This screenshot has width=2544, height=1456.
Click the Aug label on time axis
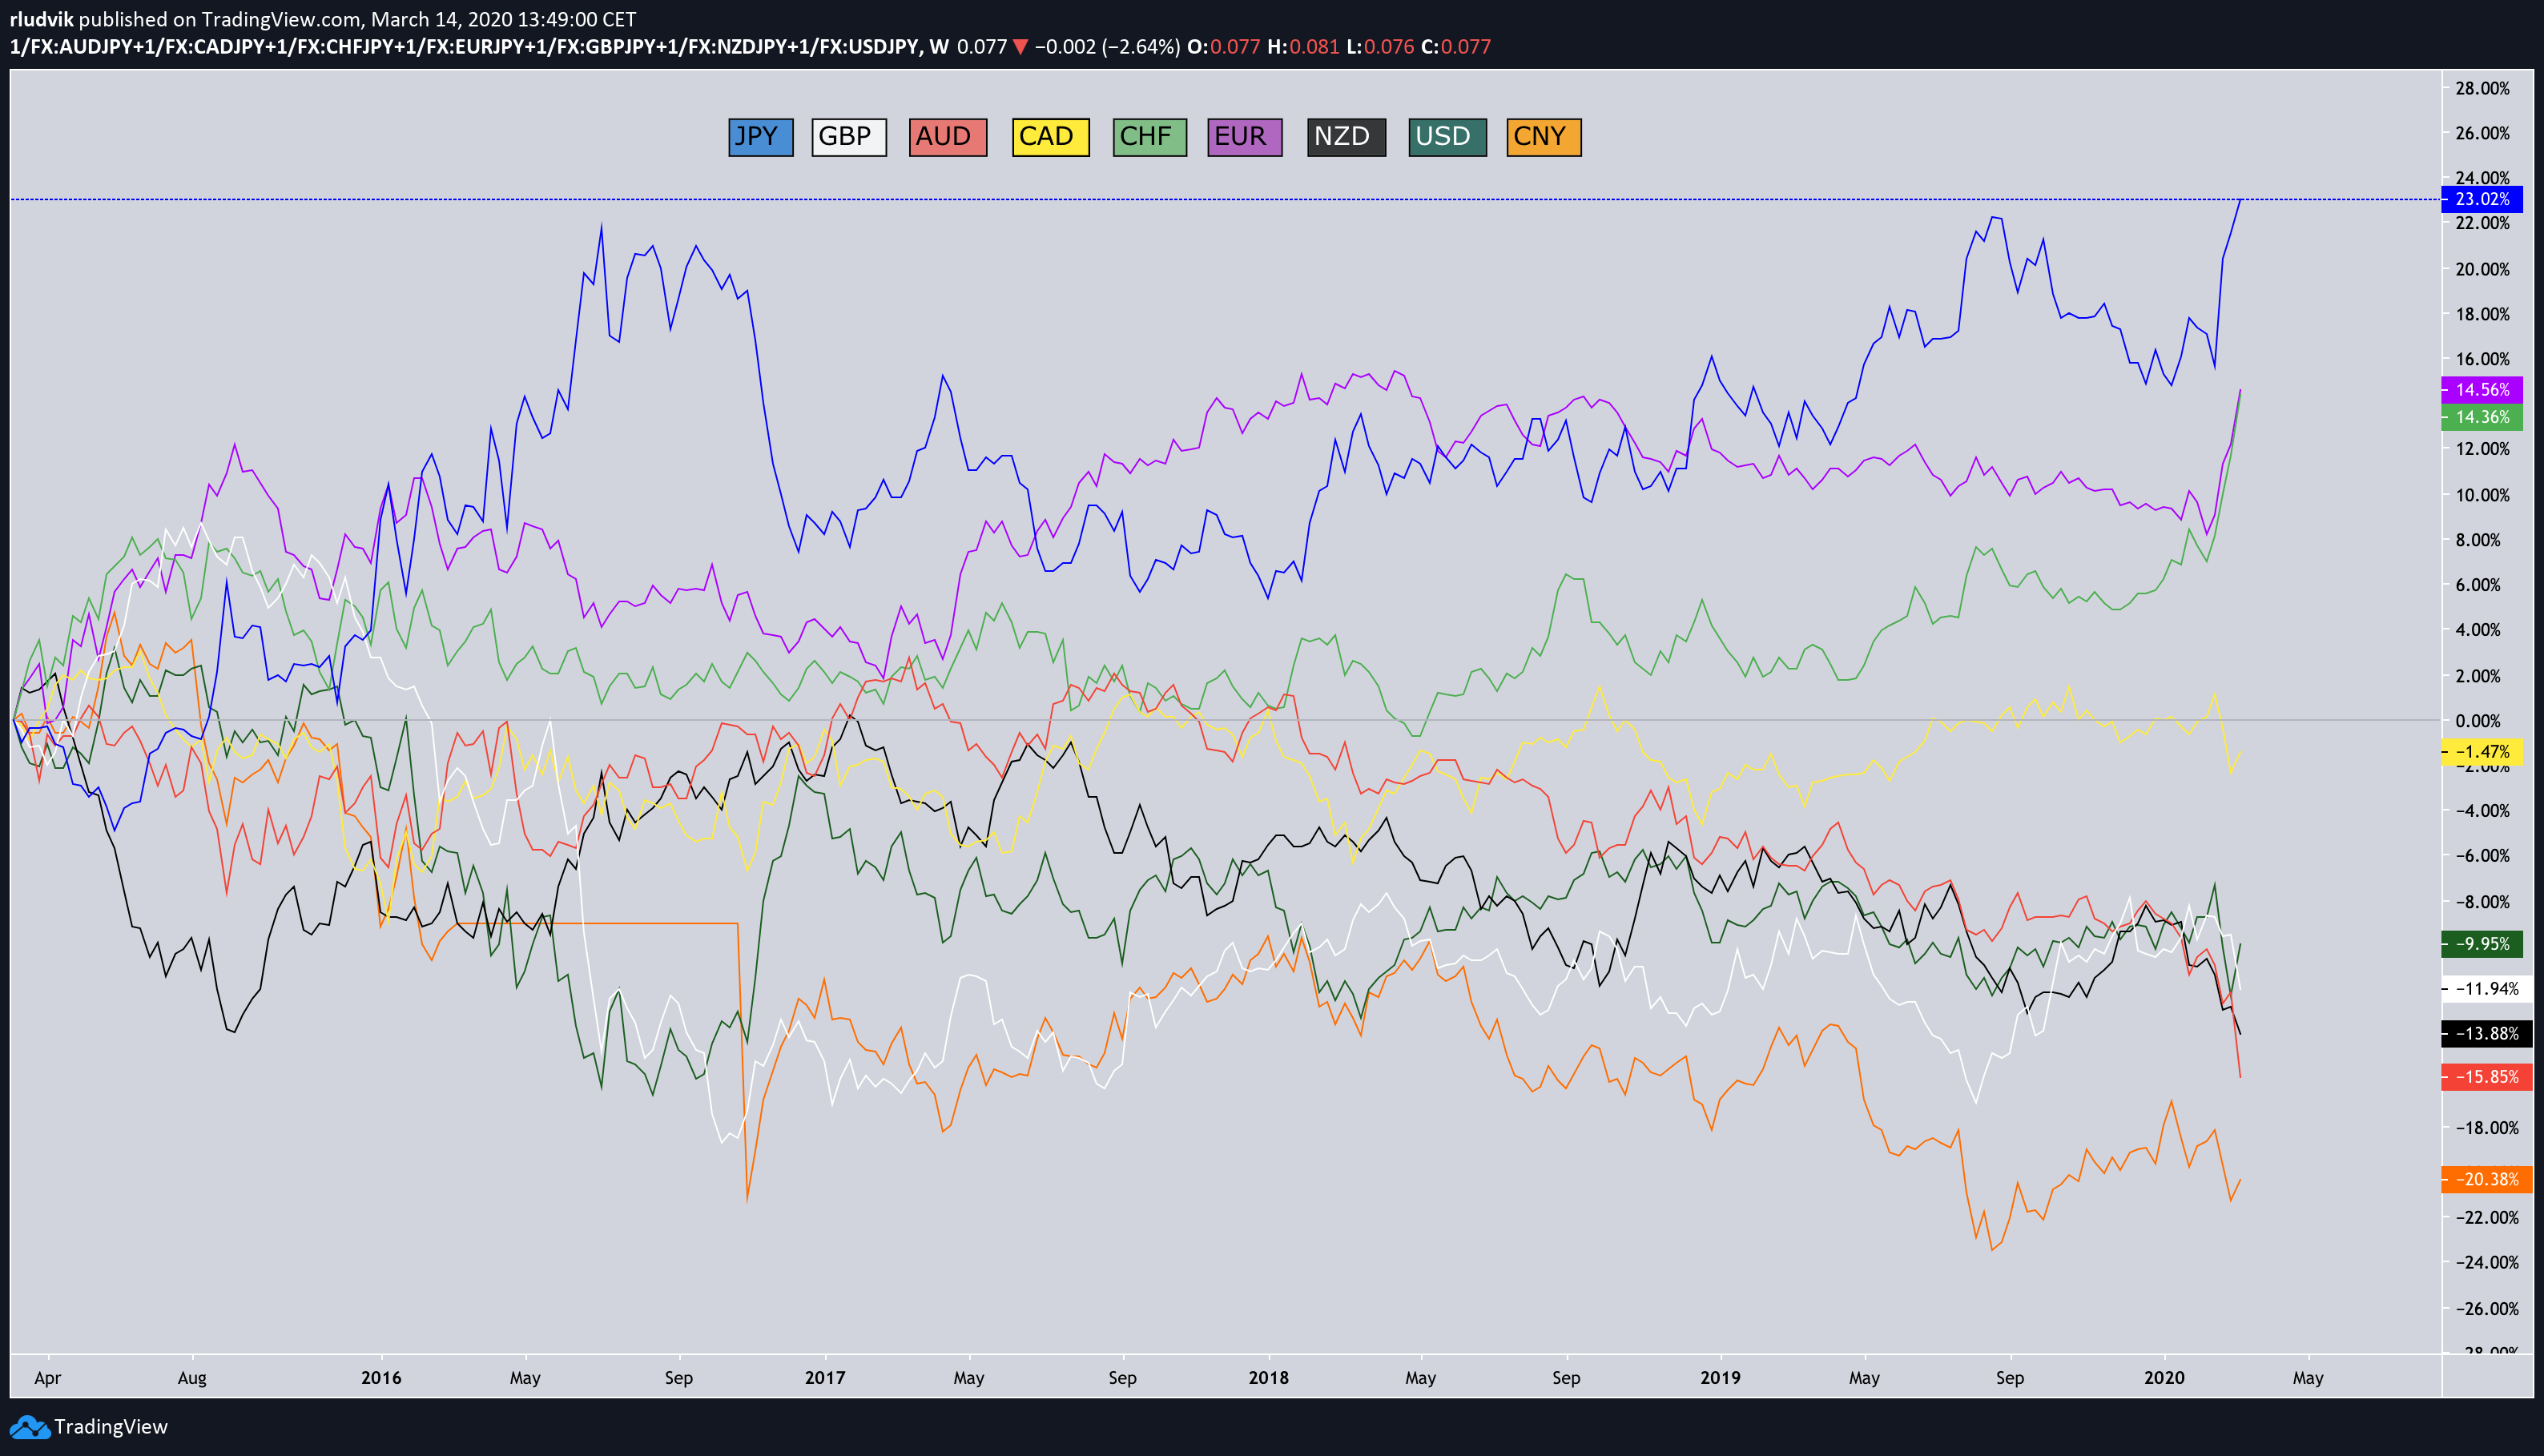tap(192, 1378)
